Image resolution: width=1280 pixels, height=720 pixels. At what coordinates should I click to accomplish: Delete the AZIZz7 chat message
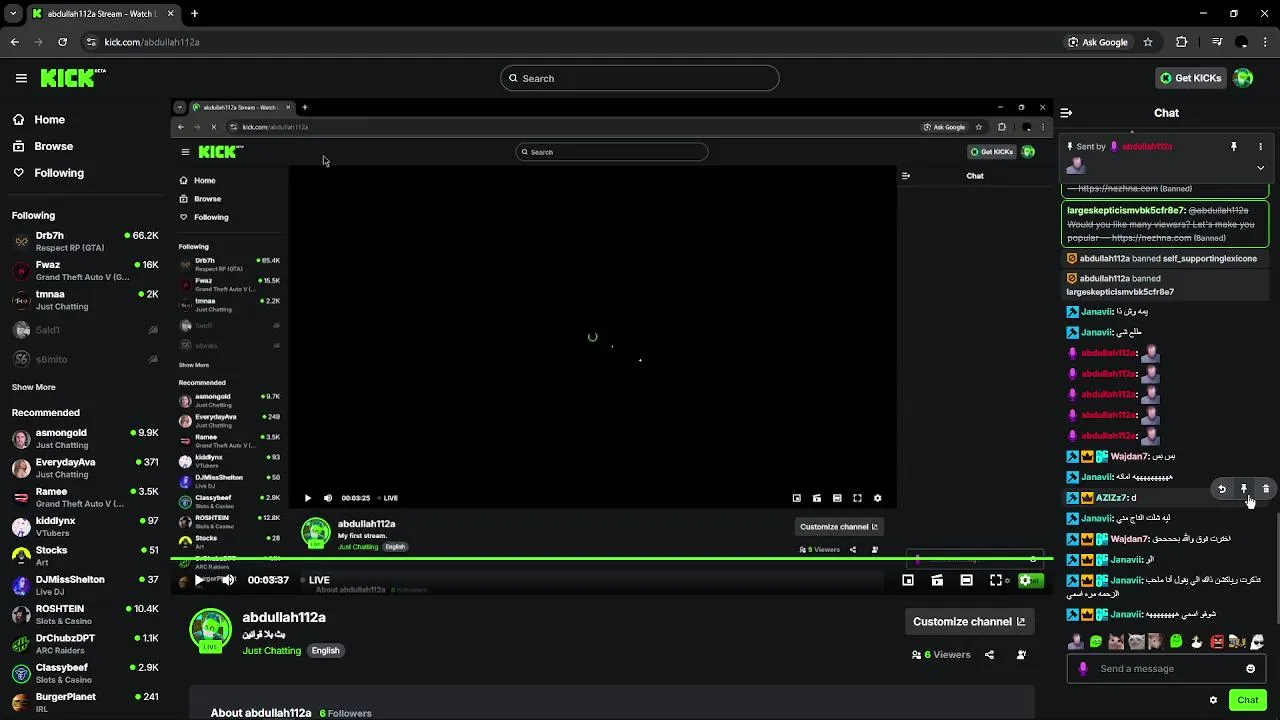[1266, 489]
